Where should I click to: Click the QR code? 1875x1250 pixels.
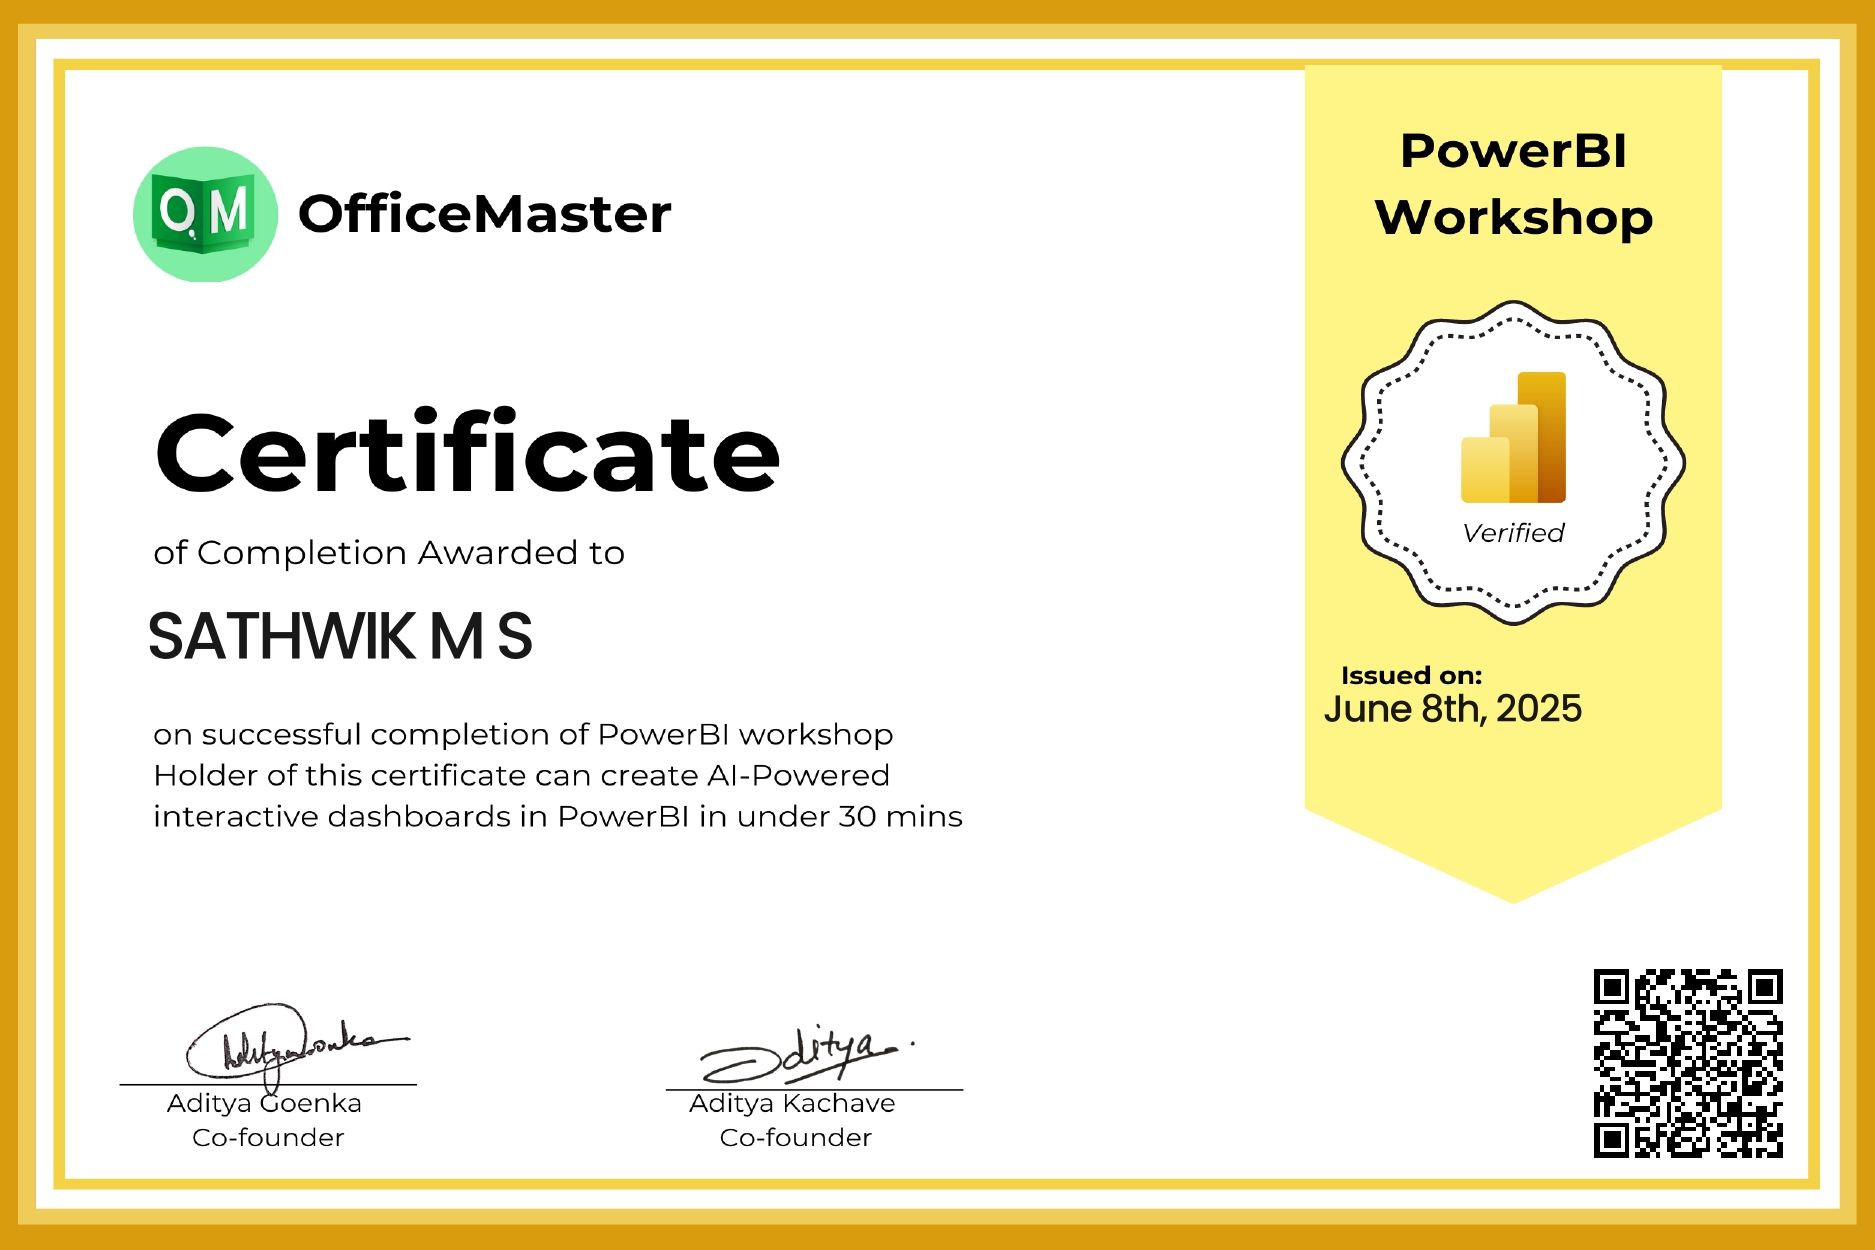coord(1687,1063)
